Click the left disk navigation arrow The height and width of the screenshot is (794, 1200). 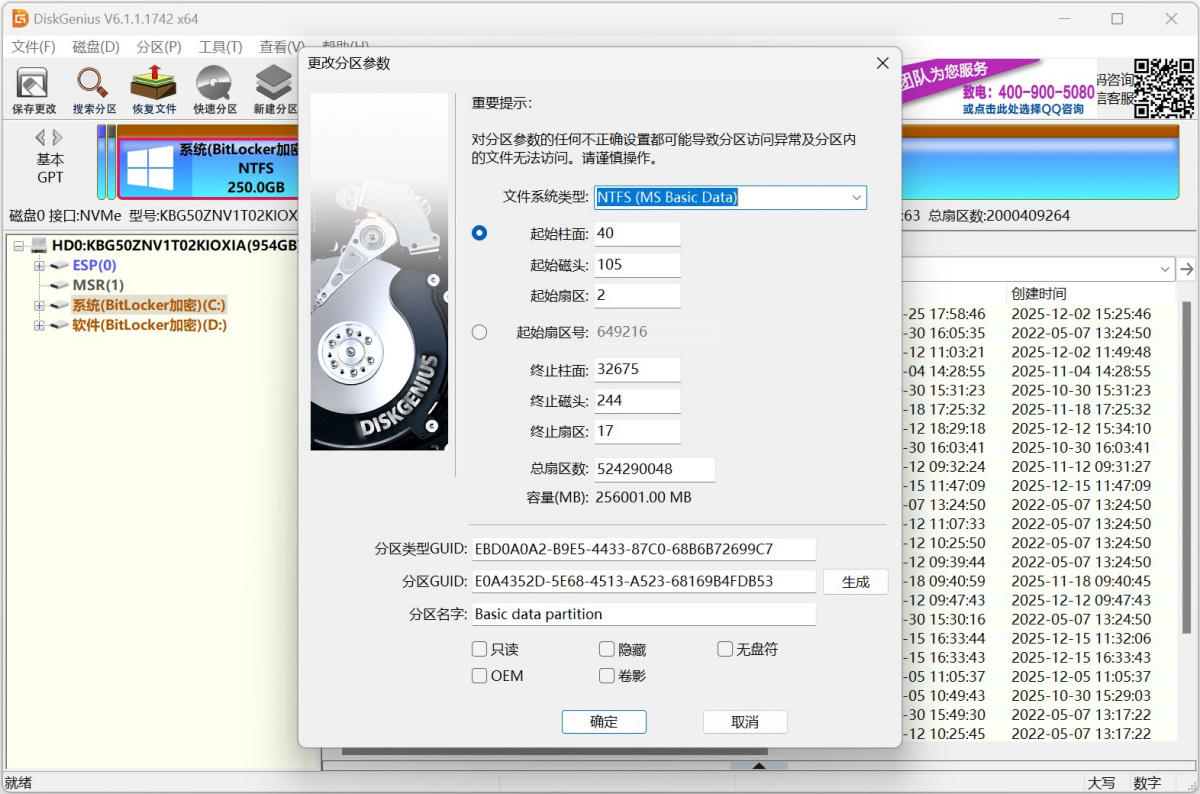coord(40,137)
